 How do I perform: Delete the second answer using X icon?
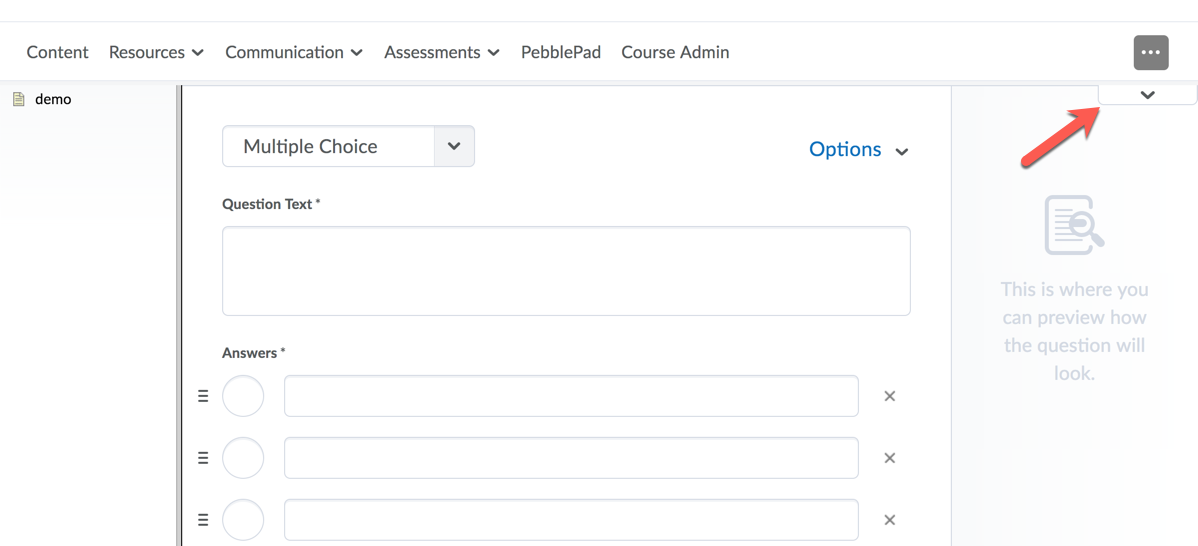(x=889, y=458)
